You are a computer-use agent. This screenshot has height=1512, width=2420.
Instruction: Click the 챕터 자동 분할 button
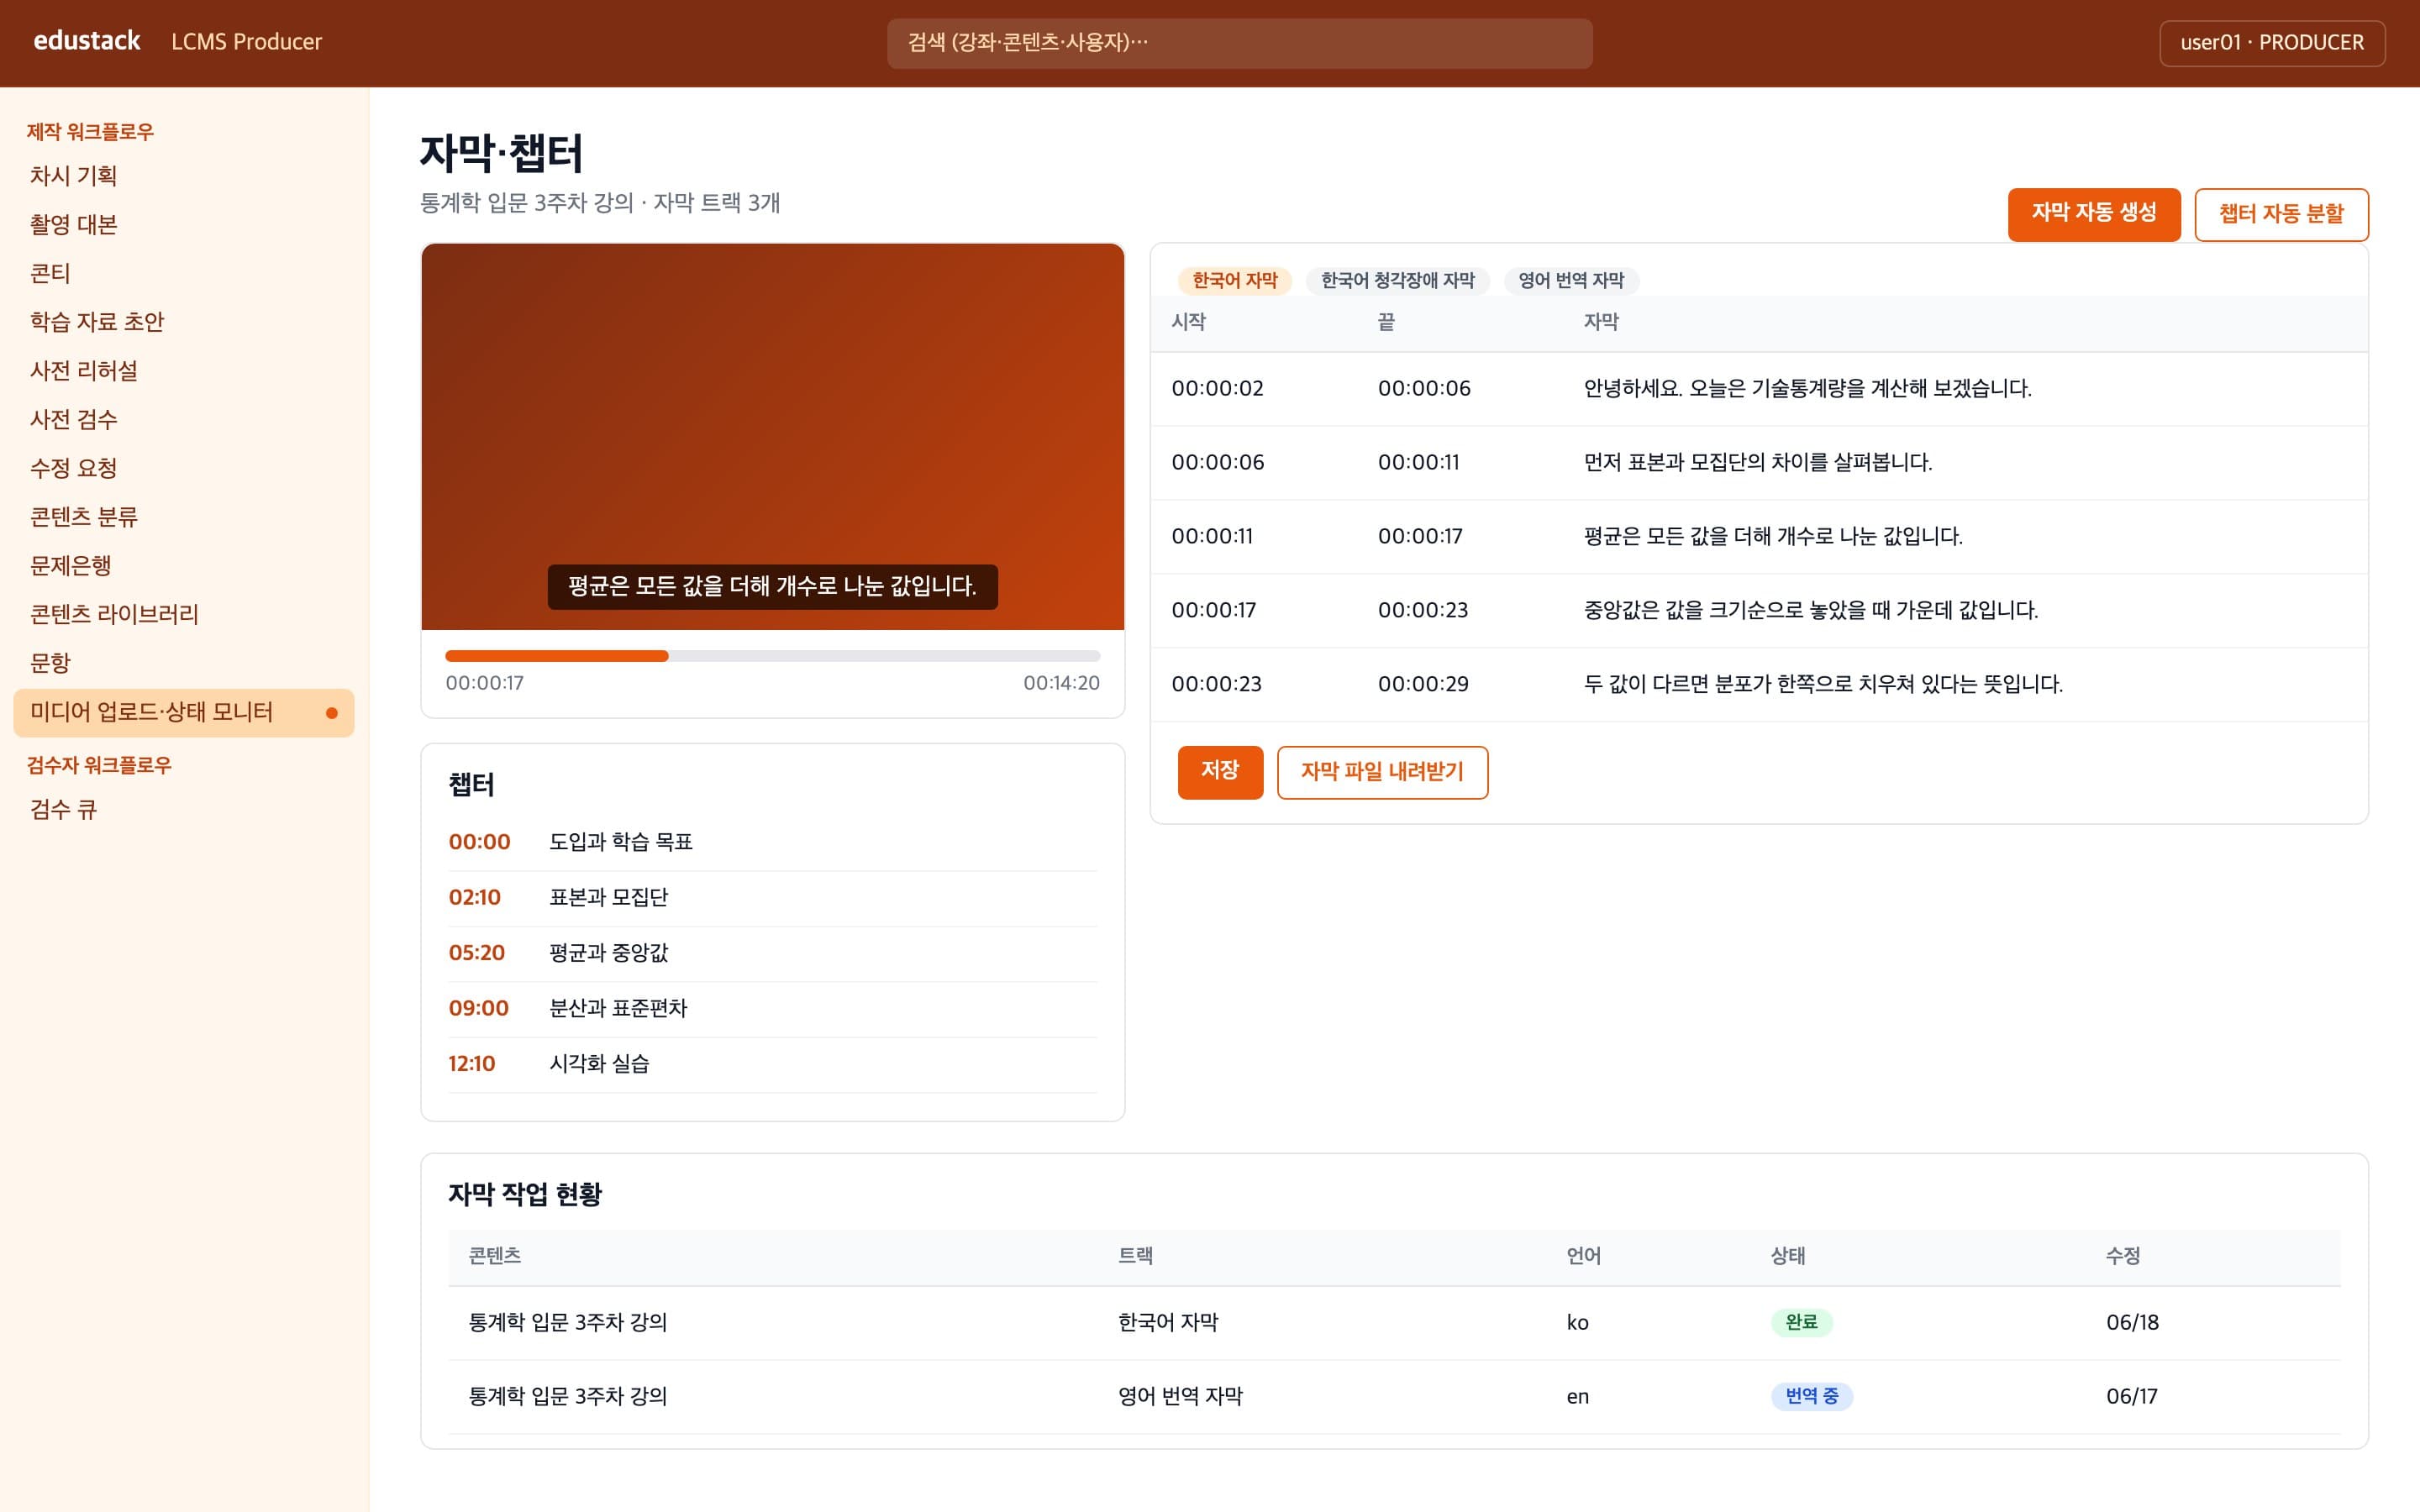[2281, 214]
